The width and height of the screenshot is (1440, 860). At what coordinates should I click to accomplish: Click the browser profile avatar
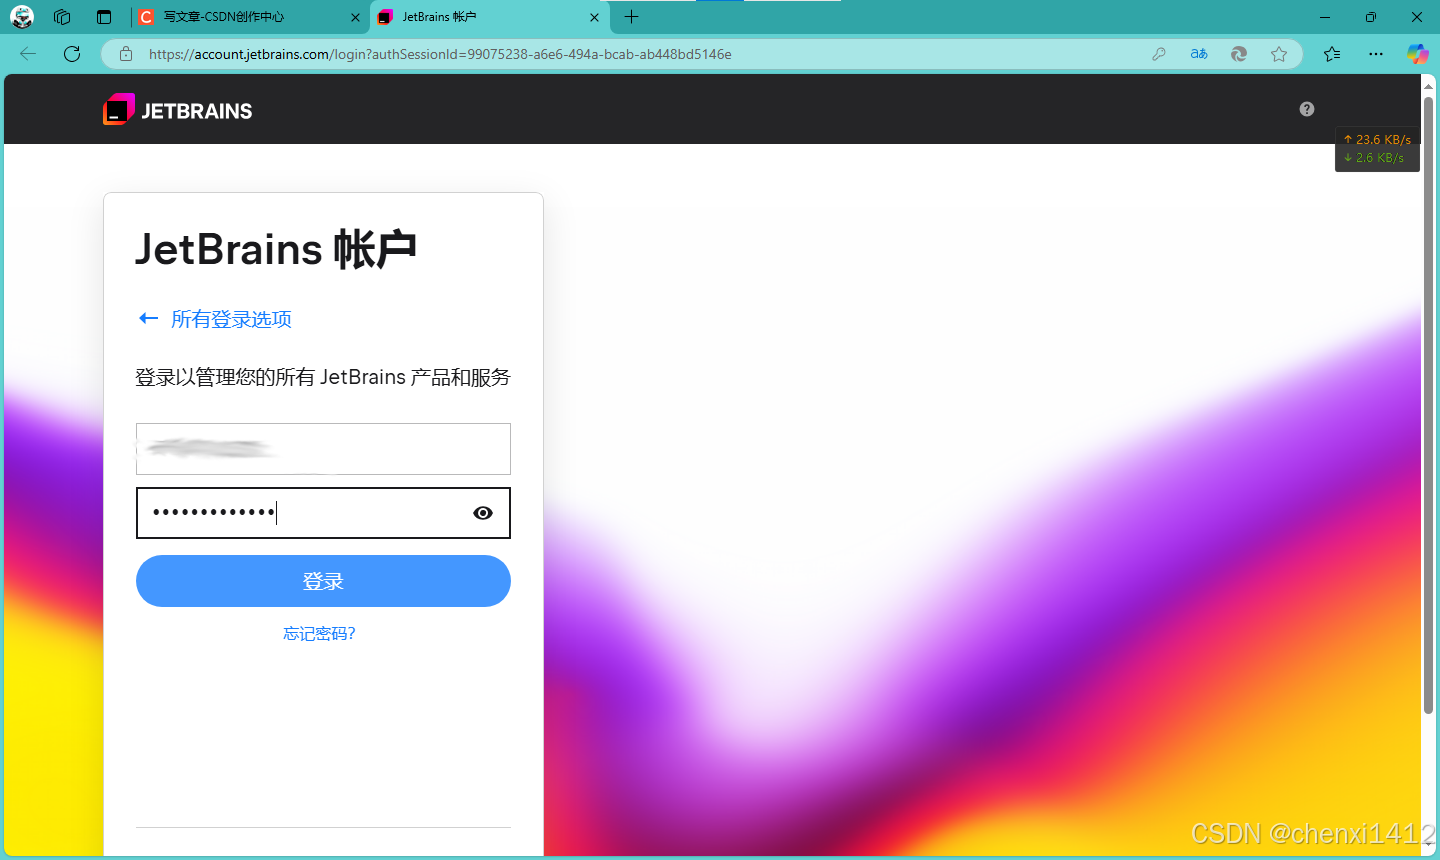[x=22, y=17]
